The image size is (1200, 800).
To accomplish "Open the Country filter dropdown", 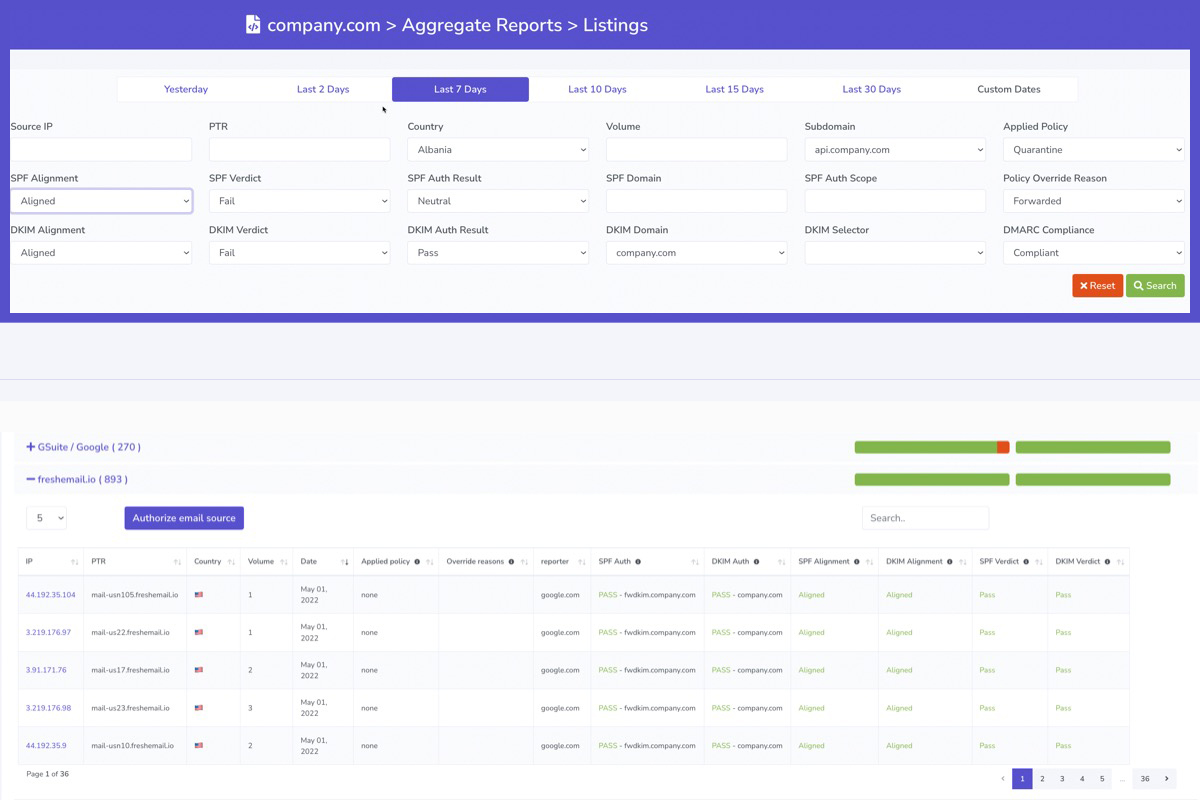I will [x=497, y=149].
